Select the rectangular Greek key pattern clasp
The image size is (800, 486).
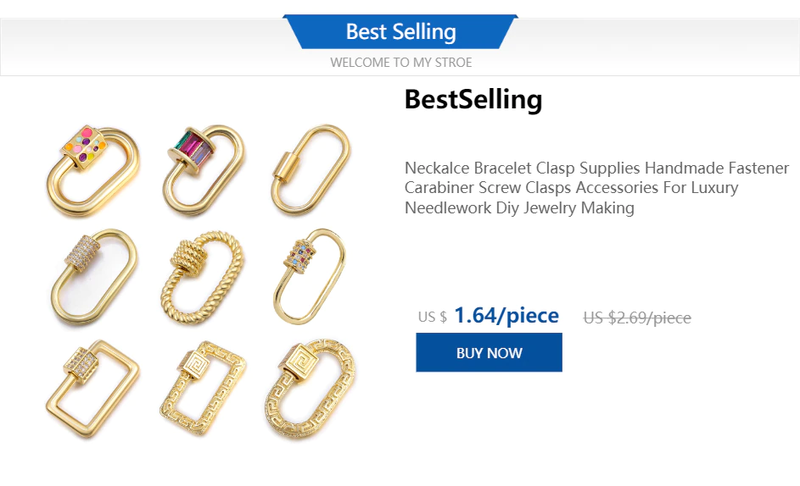point(200,389)
